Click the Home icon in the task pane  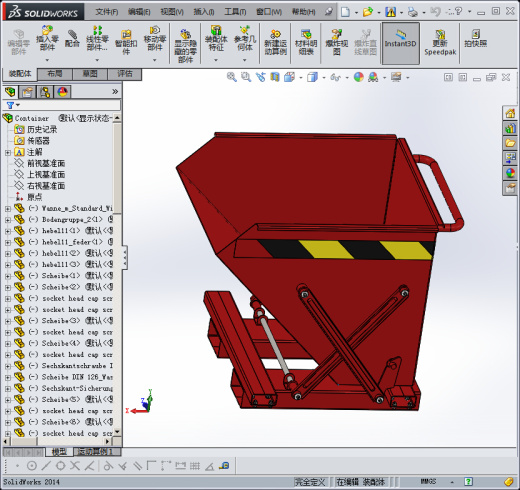coord(510,114)
